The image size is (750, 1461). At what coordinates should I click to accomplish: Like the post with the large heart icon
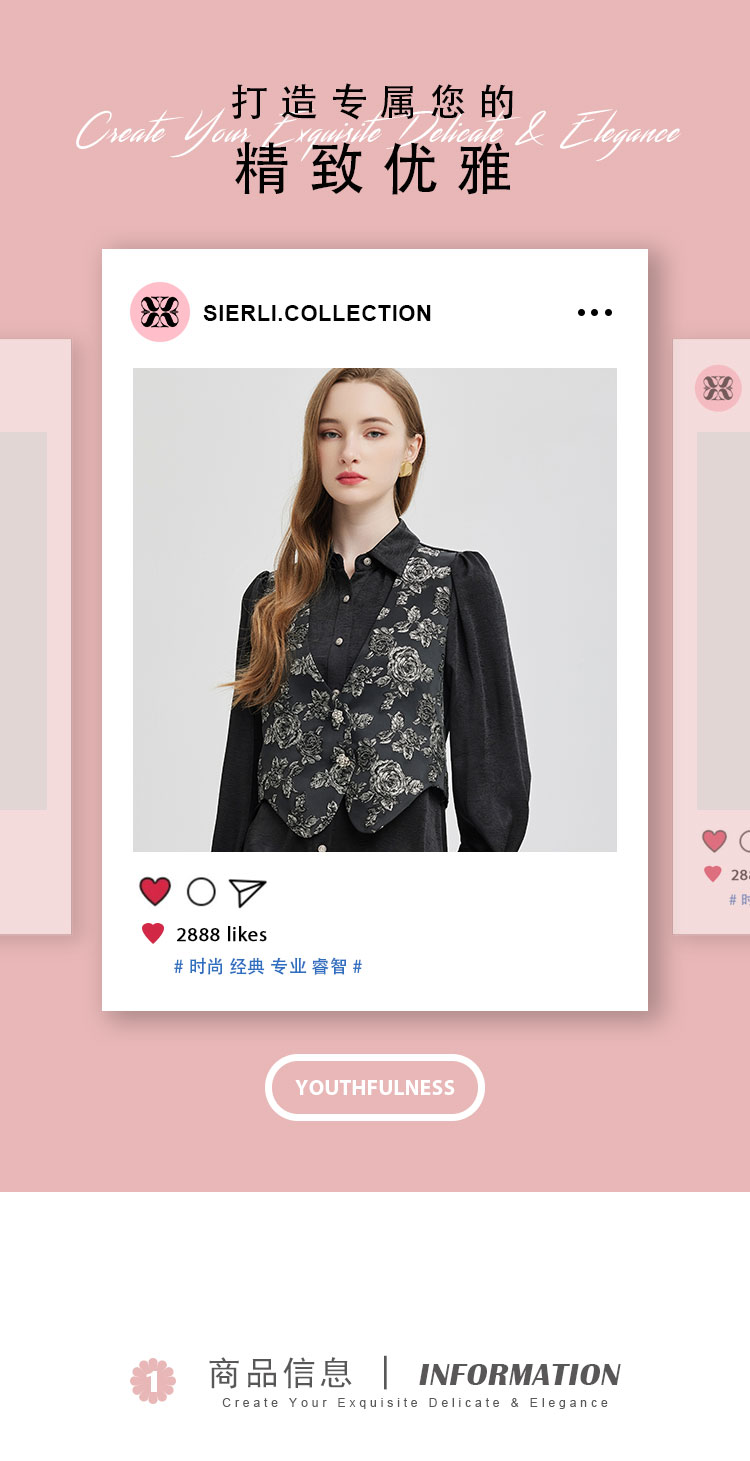point(155,891)
